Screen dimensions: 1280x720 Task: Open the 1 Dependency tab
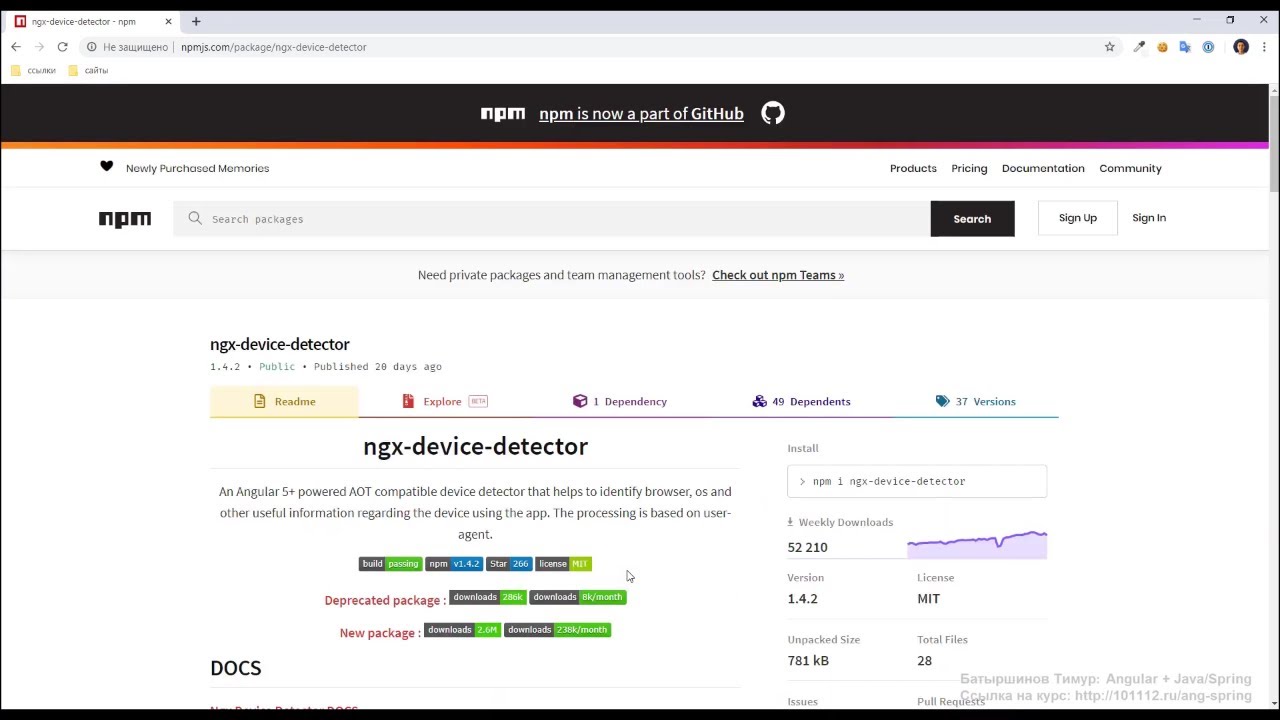coord(619,401)
